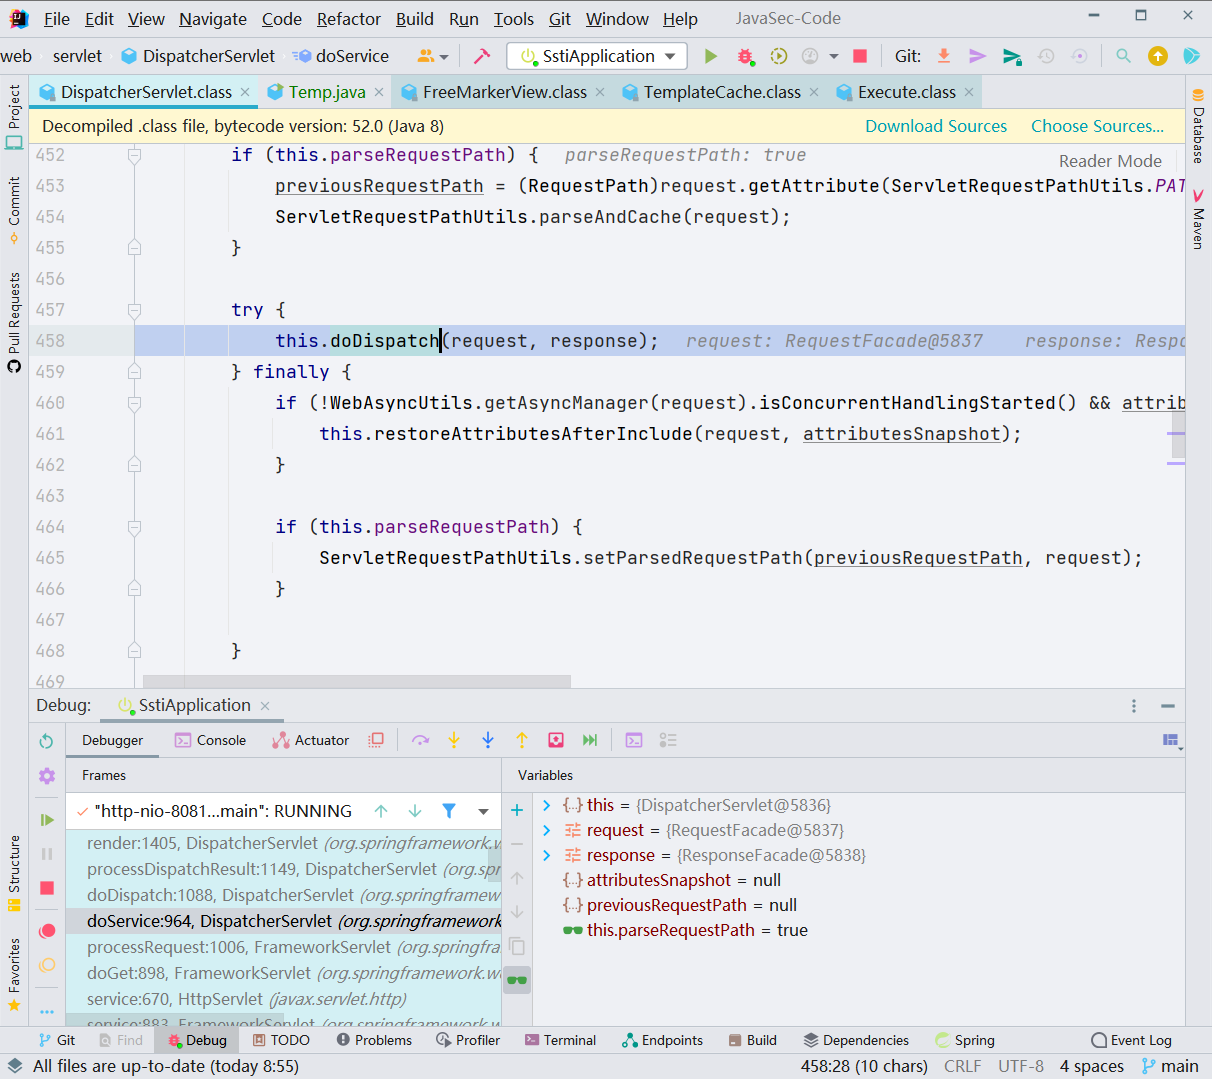The width and height of the screenshot is (1212, 1079).
Task: Commit changes via the Git commit icon
Action: coord(977,56)
